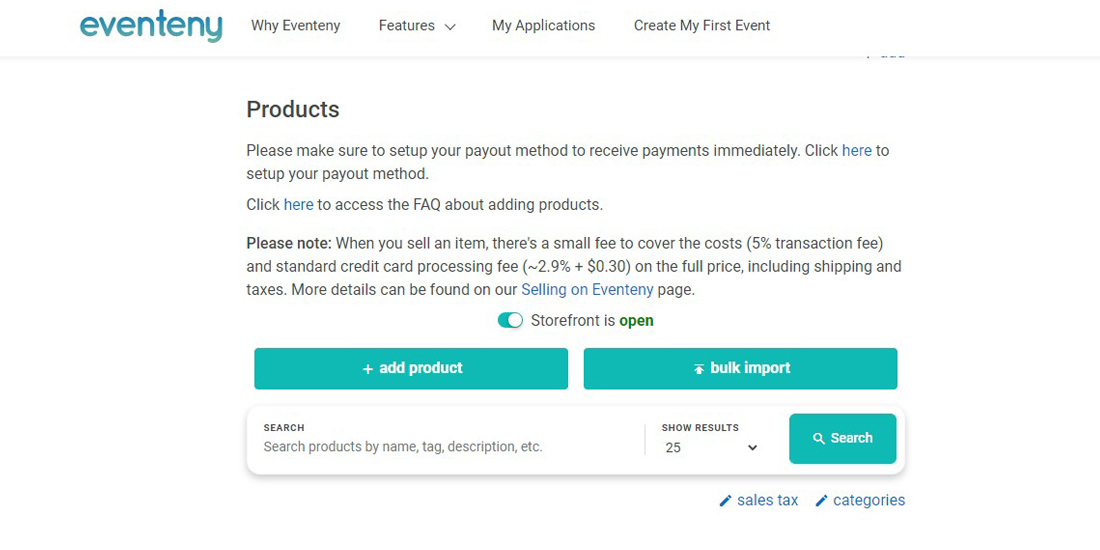Click the pencil icon beside sales tax
The width and height of the screenshot is (1100, 550).
pos(726,501)
